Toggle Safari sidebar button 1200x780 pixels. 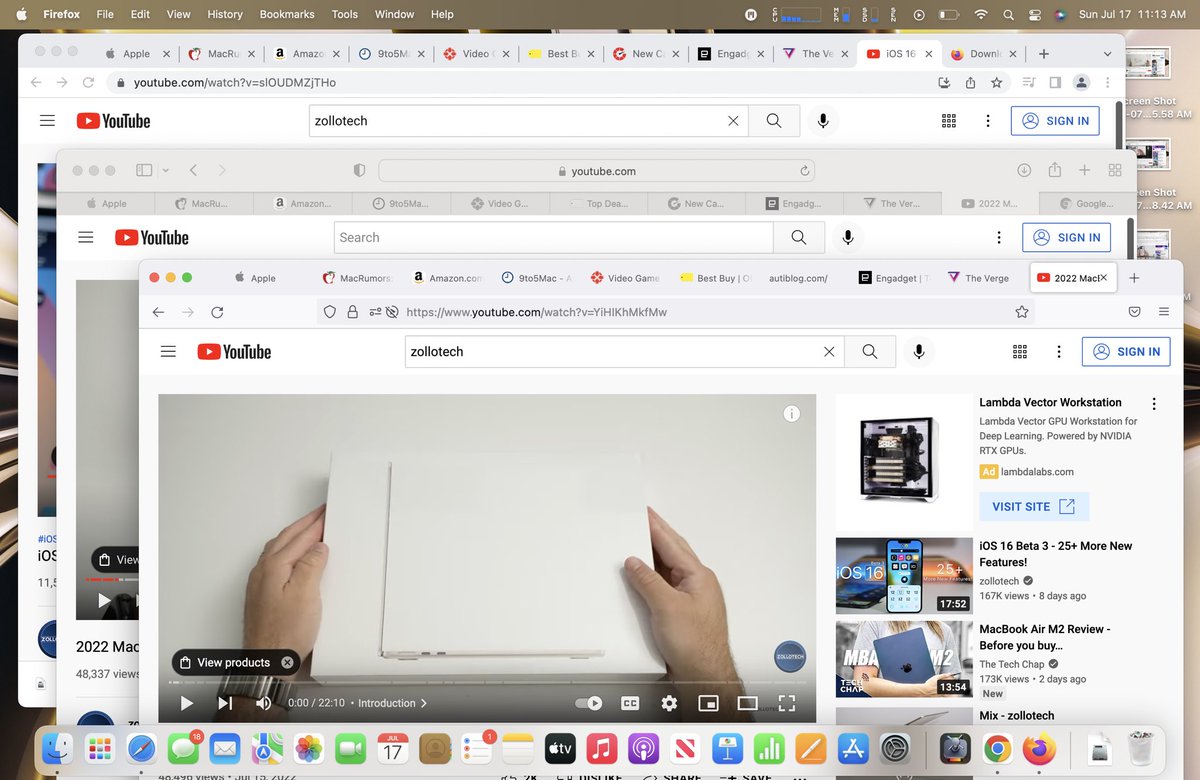144,171
